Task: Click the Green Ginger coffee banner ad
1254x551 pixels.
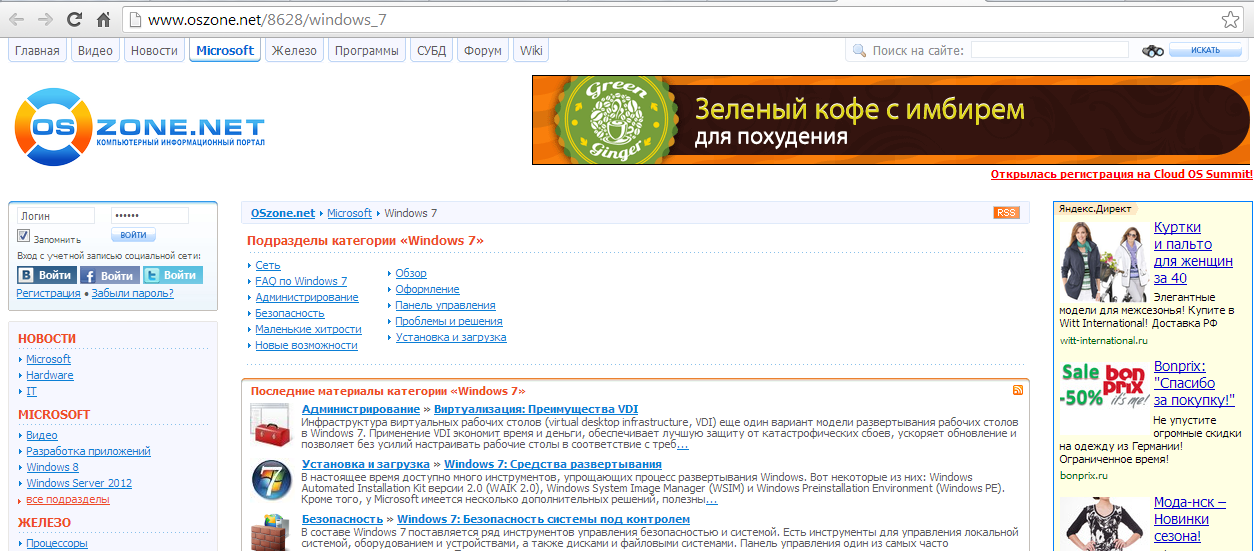Action: click(x=892, y=119)
